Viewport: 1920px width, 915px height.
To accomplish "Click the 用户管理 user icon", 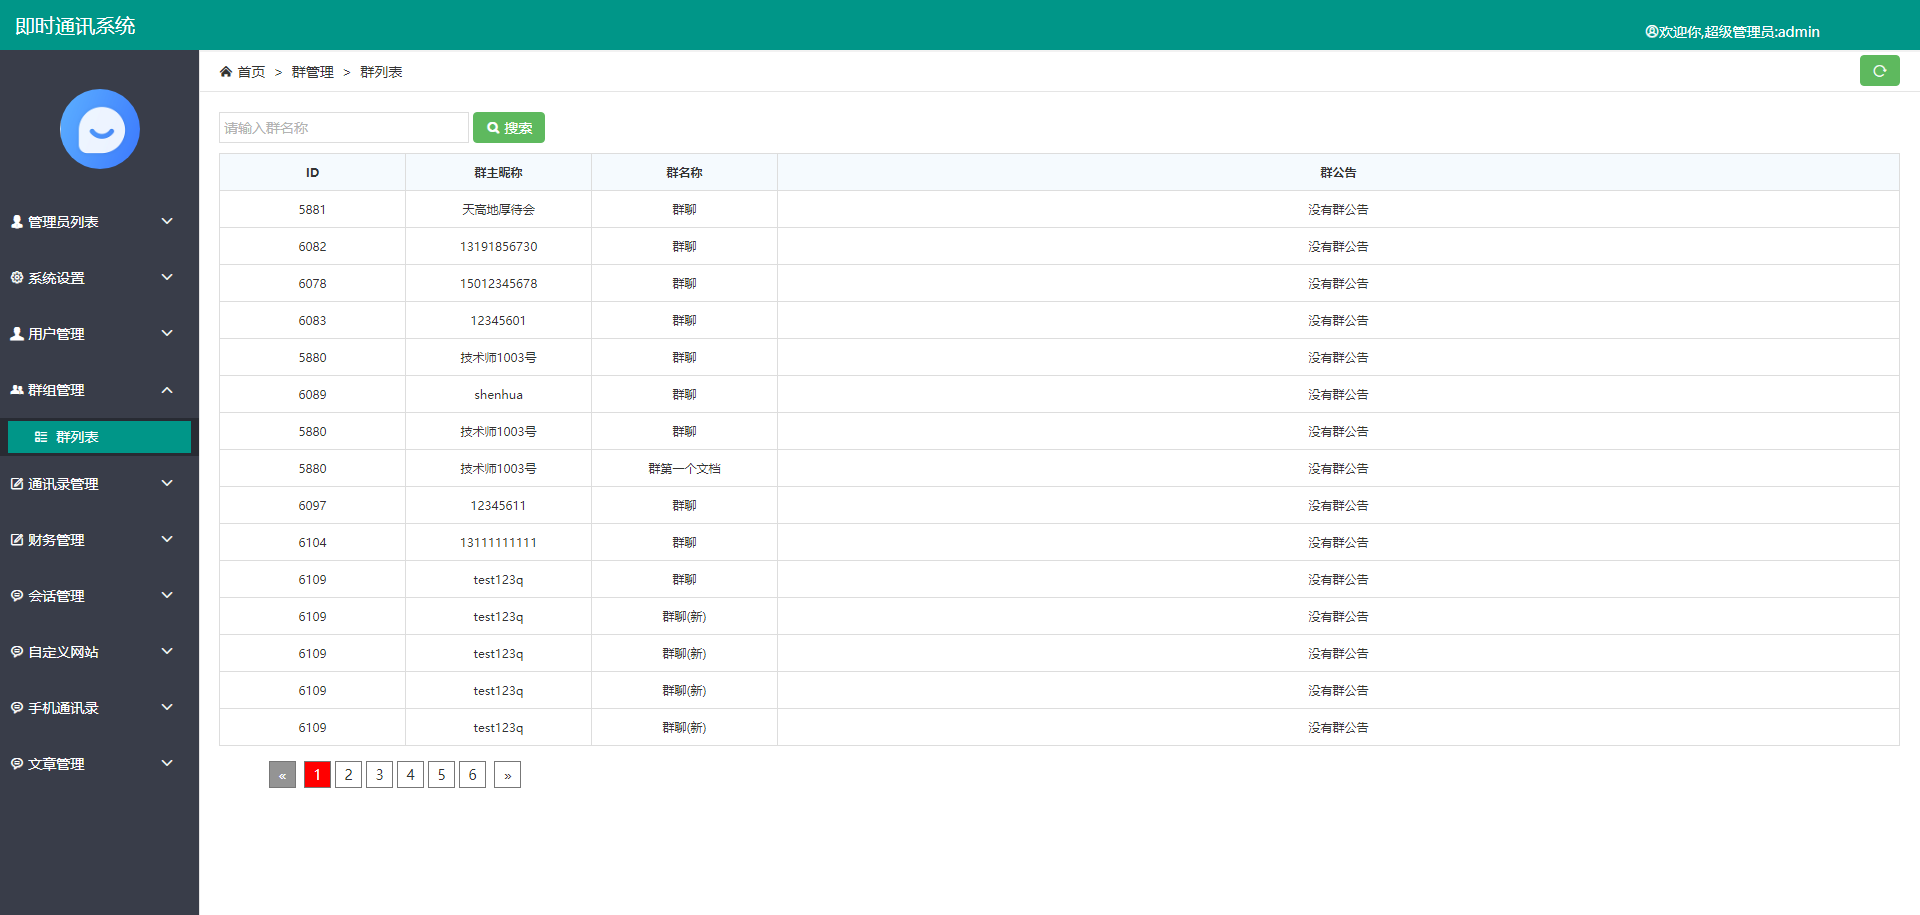I will point(16,333).
